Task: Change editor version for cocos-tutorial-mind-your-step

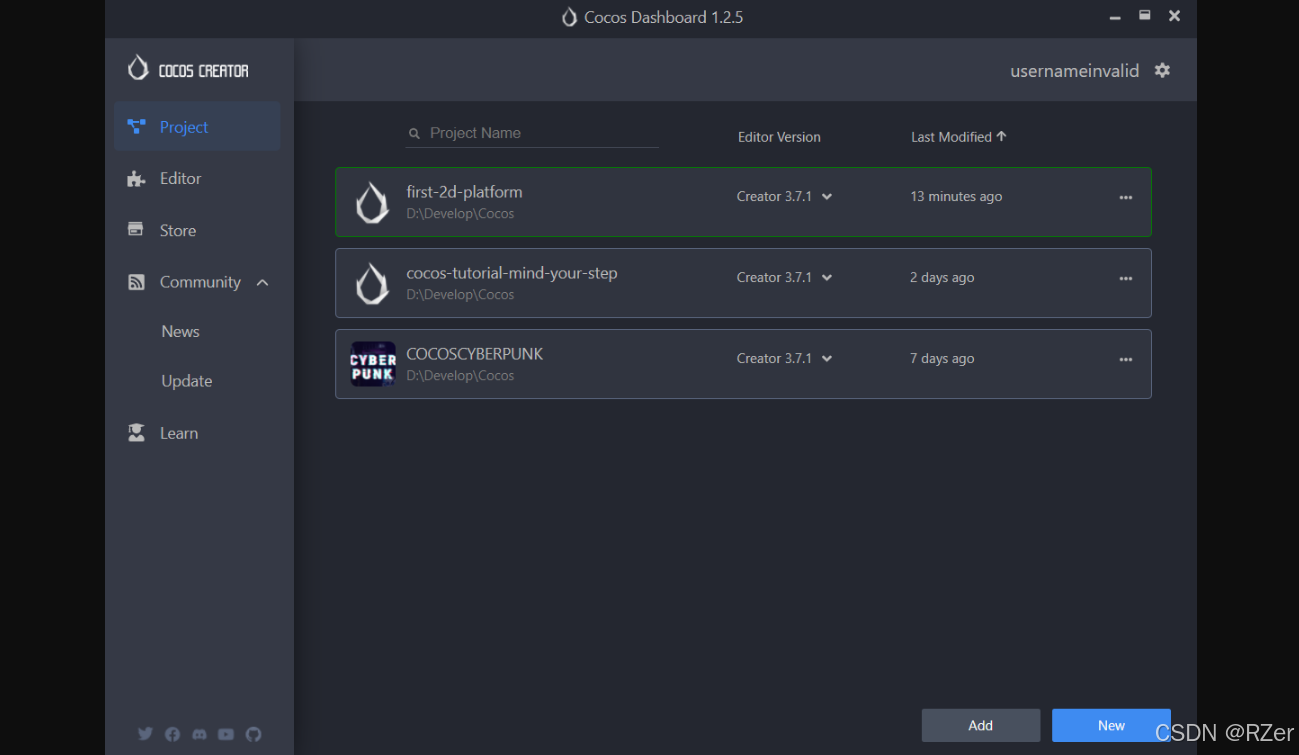Action: coord(784,278)
